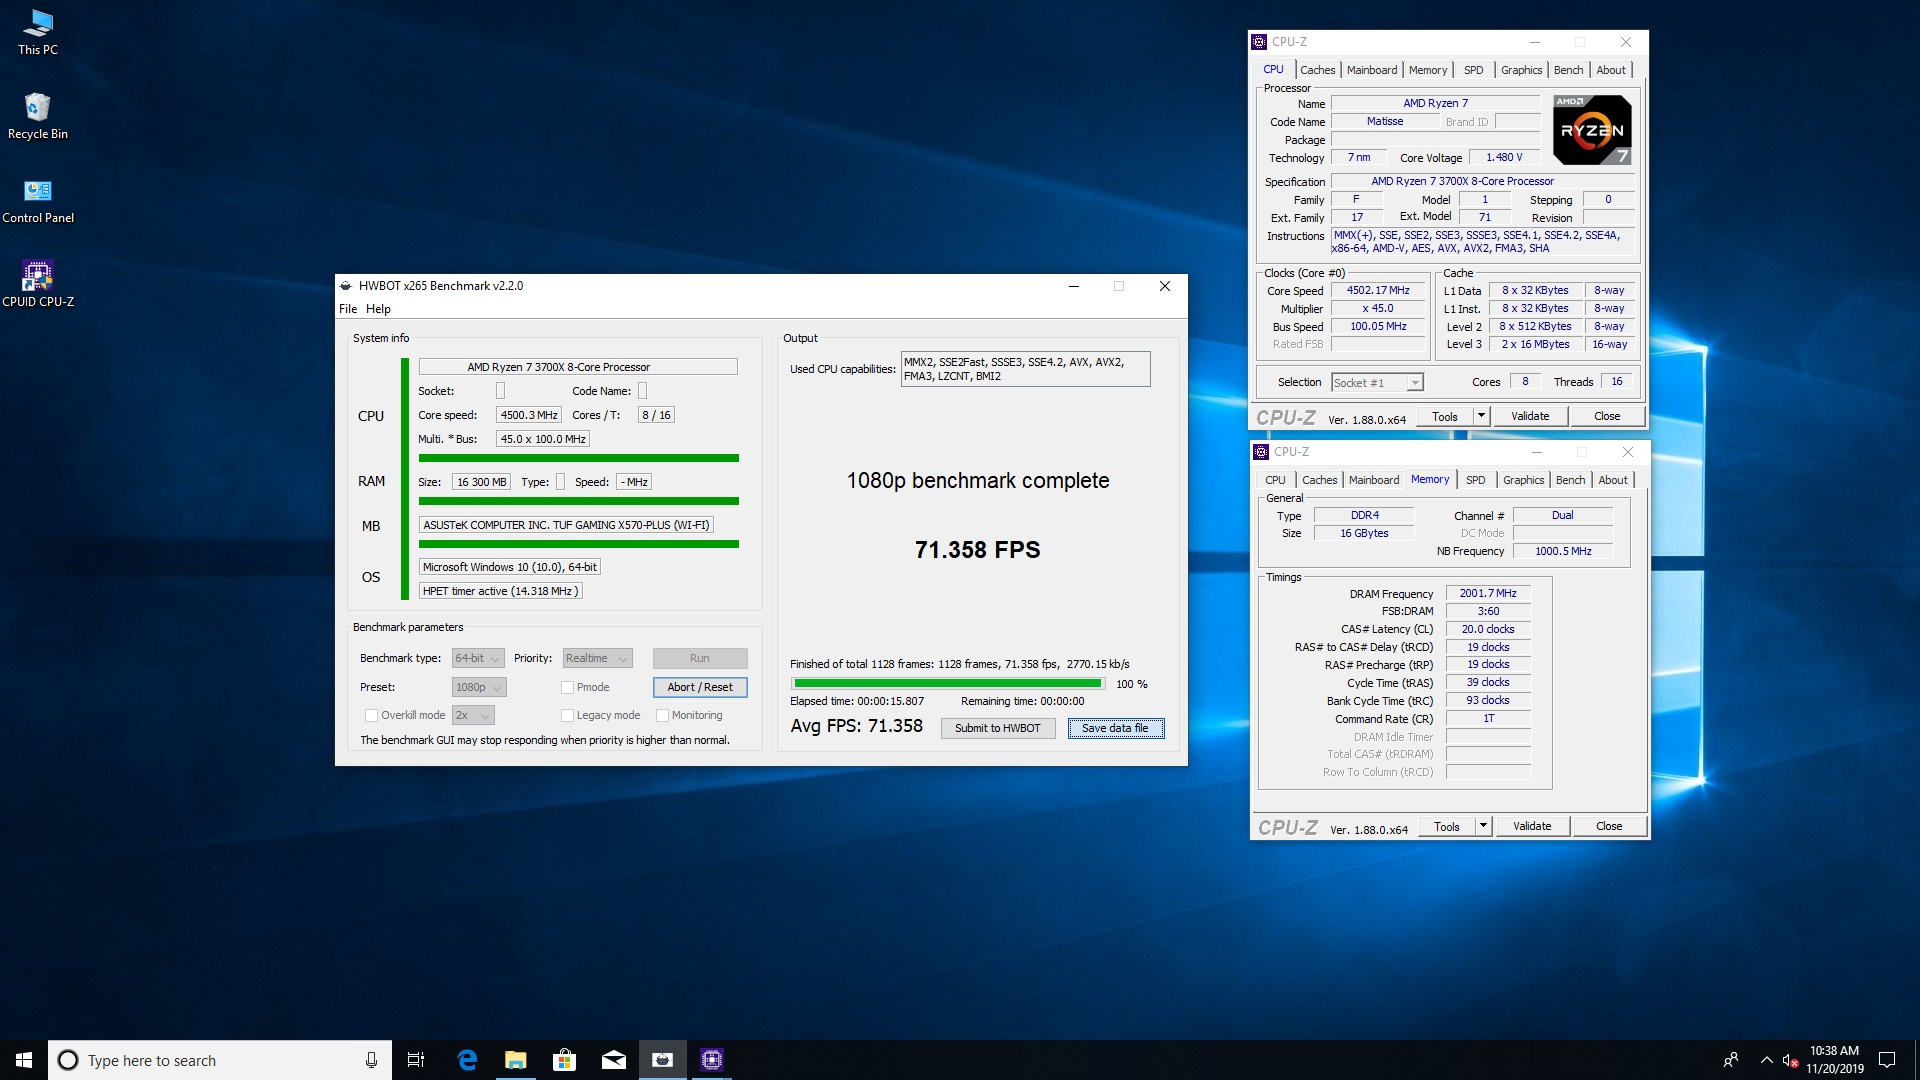Screen dimensions: 1920x1080
Task: Click the benchmark progress bar at 100%
Action: (947, 684)
